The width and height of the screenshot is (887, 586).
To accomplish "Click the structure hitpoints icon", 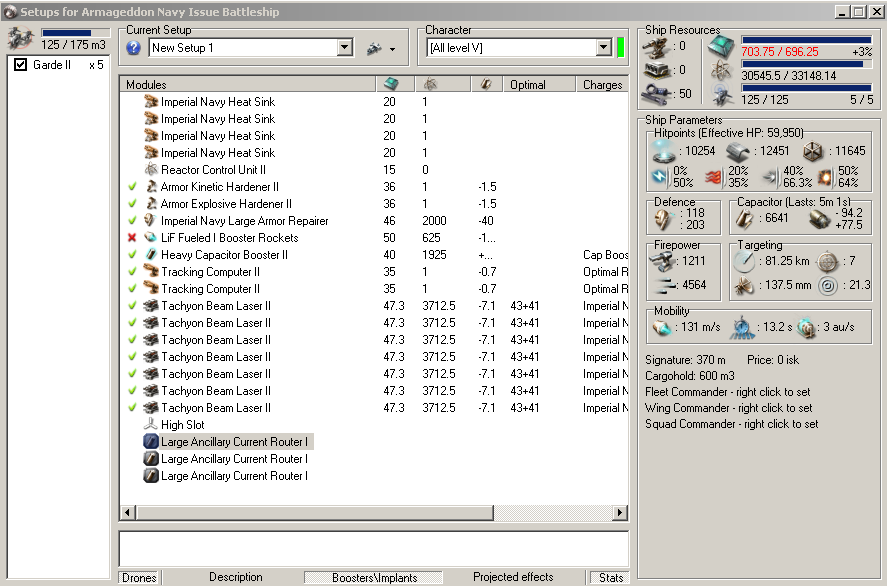I will pos(813,152).
